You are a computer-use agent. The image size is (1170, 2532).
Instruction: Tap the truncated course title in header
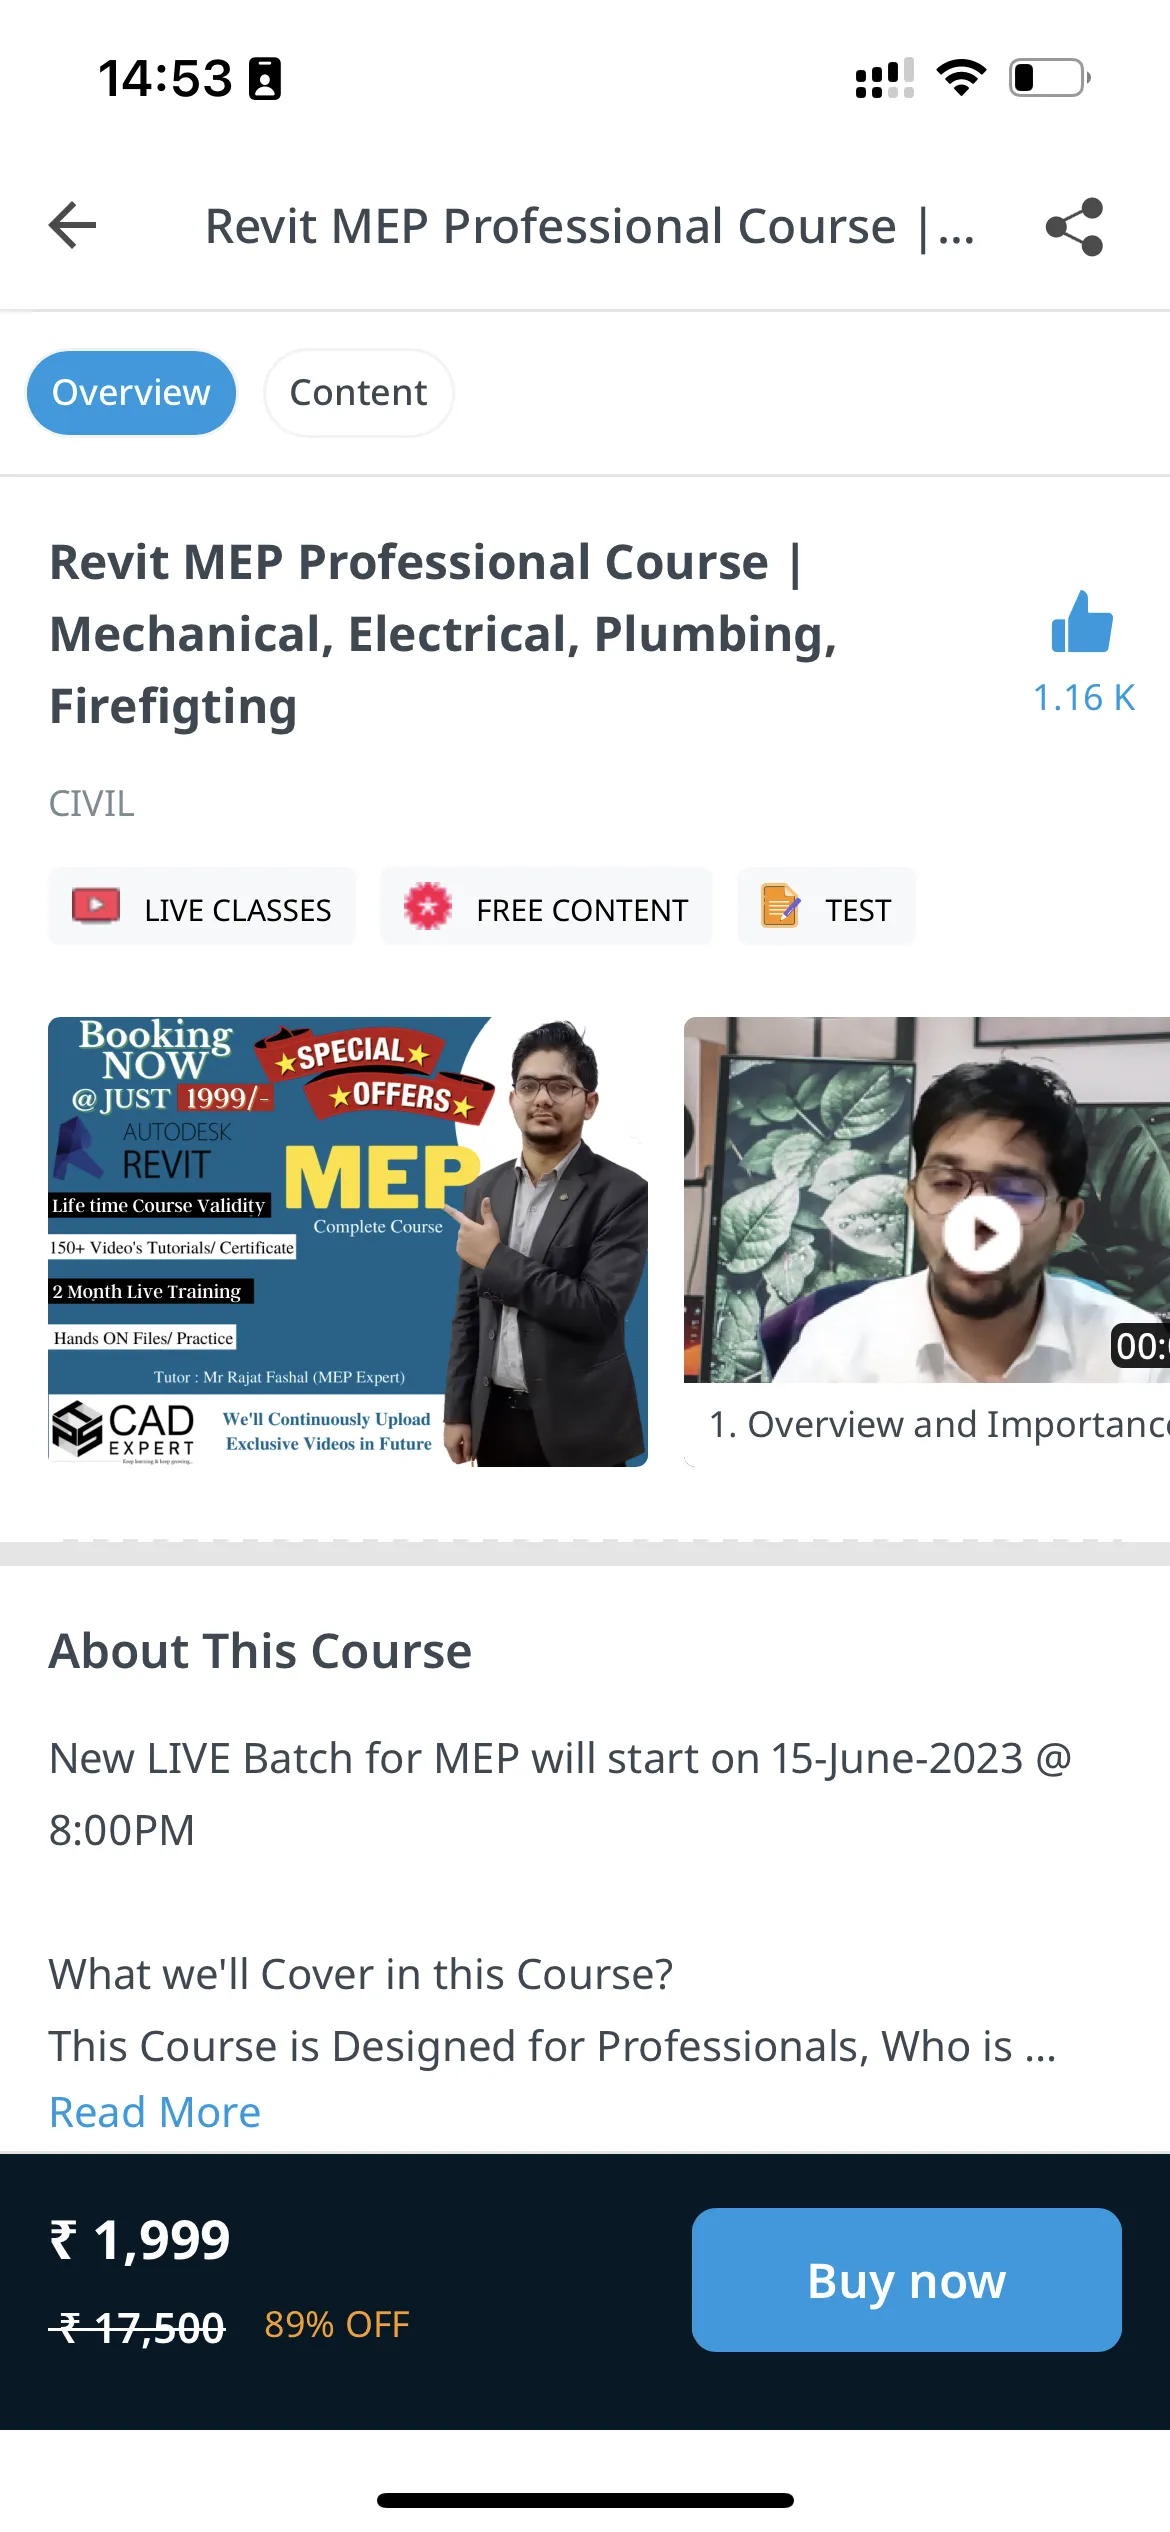(x=590, y=226)
